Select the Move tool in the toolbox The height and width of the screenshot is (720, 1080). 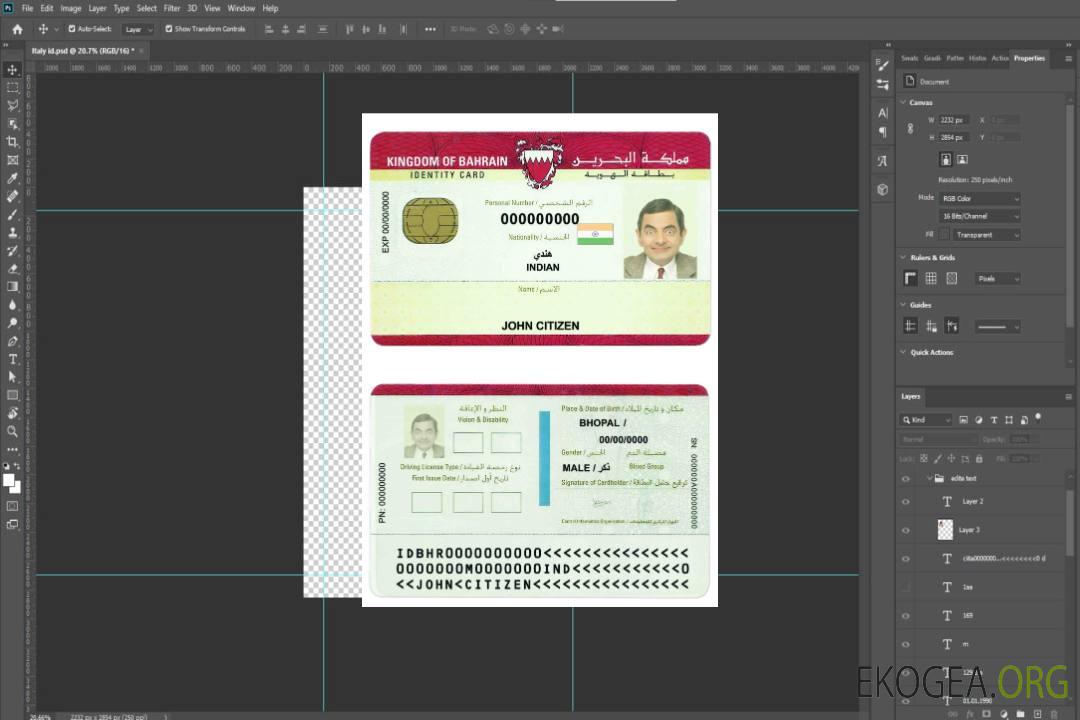12,70
